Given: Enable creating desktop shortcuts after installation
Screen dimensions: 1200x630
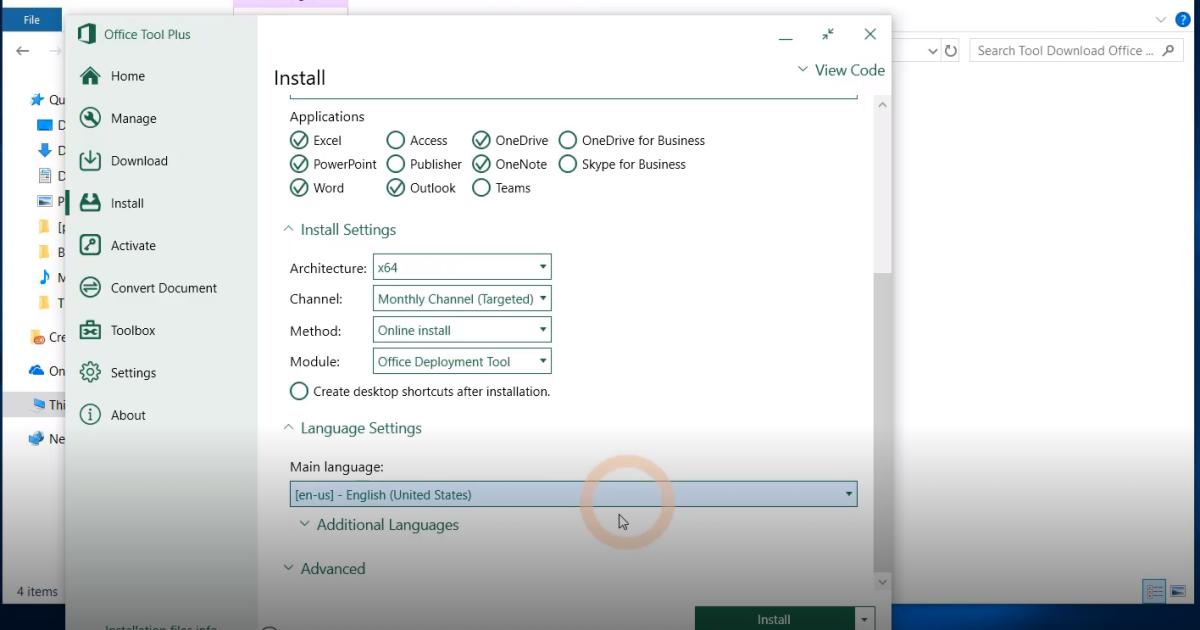Looking at the screenshot, I should [x=299, y=391].
